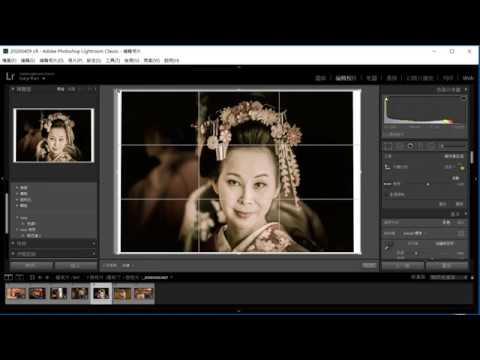Image resolution: width=480 pixels, height=360 pixels.
Task: Set Navigator zoom to Fit
Action: coord(60,89)
